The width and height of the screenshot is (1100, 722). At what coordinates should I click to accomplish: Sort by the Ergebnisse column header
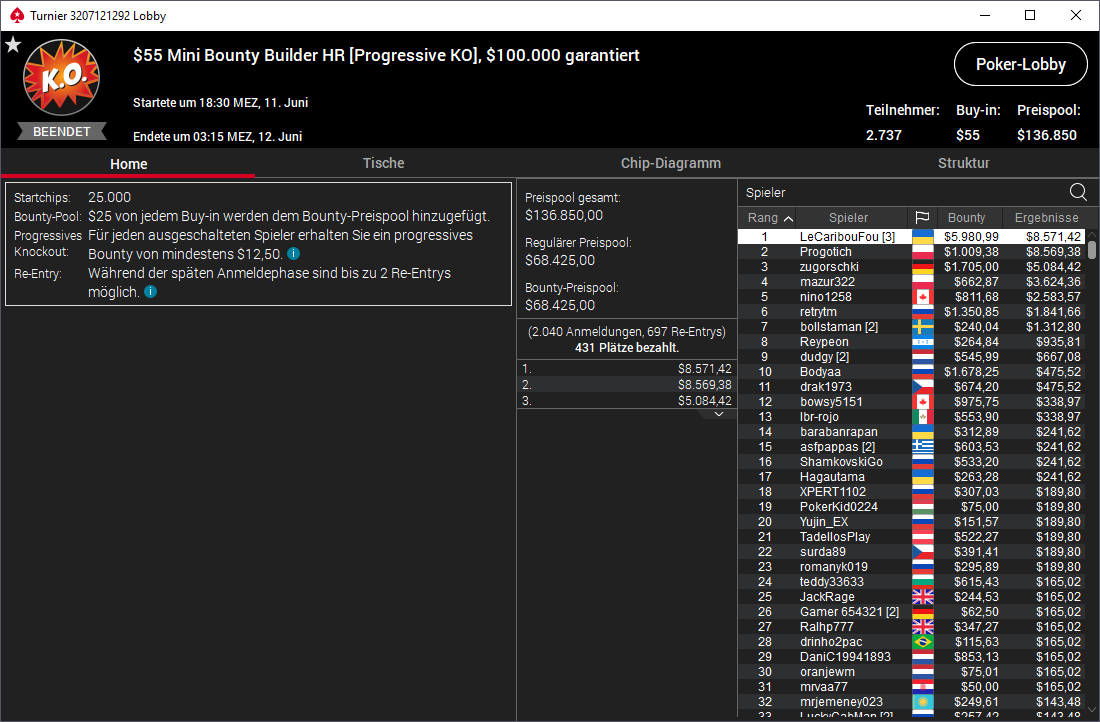1046,218
